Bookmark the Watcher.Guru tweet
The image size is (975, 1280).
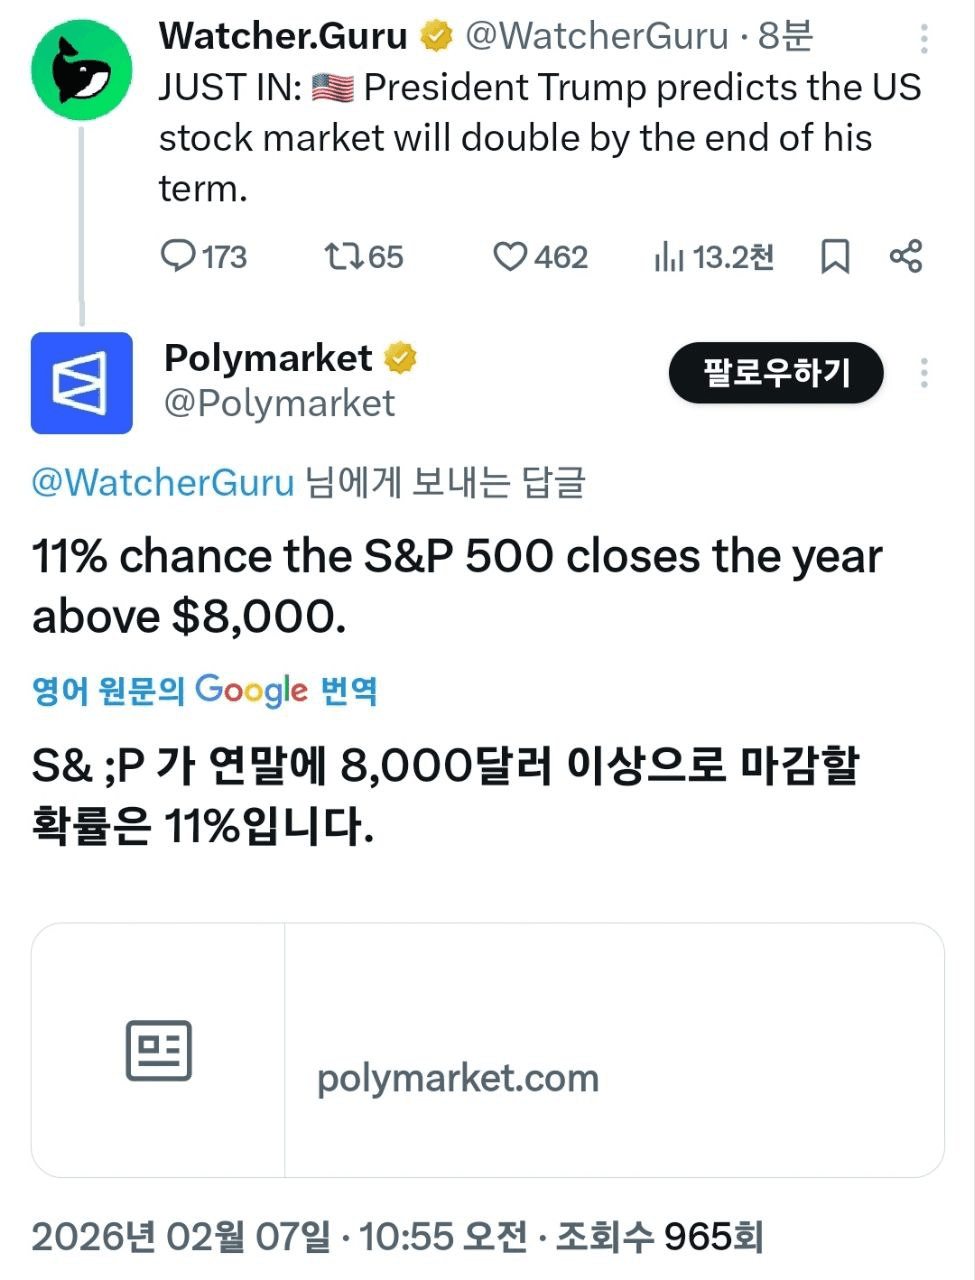coord(834,257)
